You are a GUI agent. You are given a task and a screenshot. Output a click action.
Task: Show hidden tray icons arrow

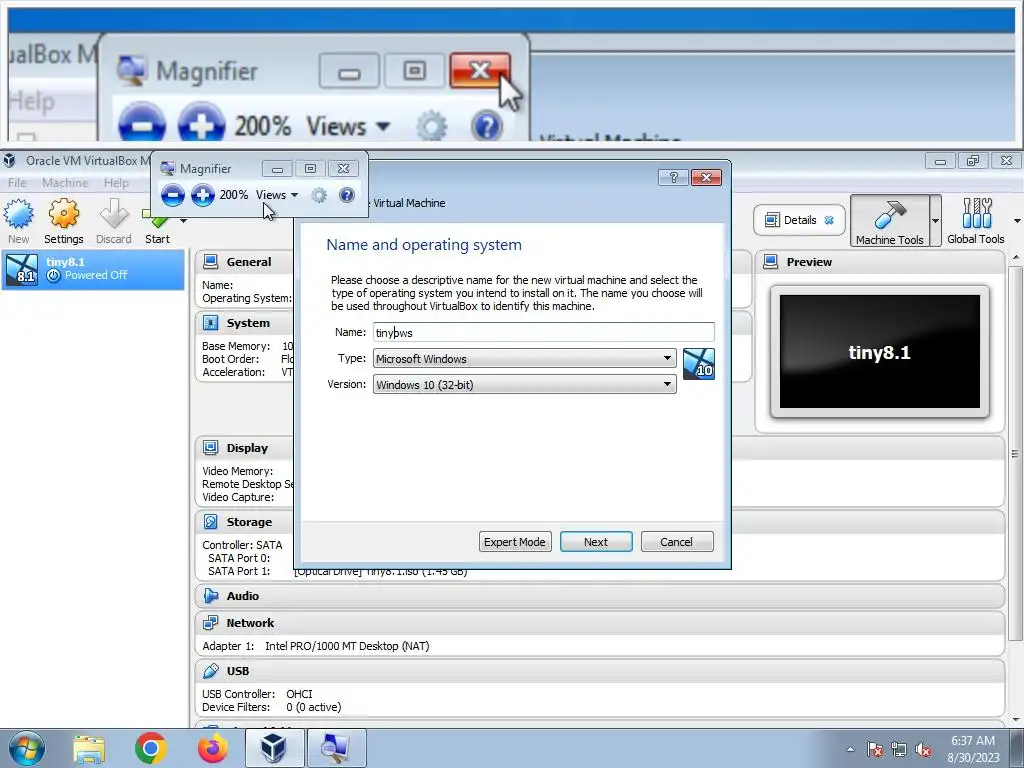[x=850, y=749]
